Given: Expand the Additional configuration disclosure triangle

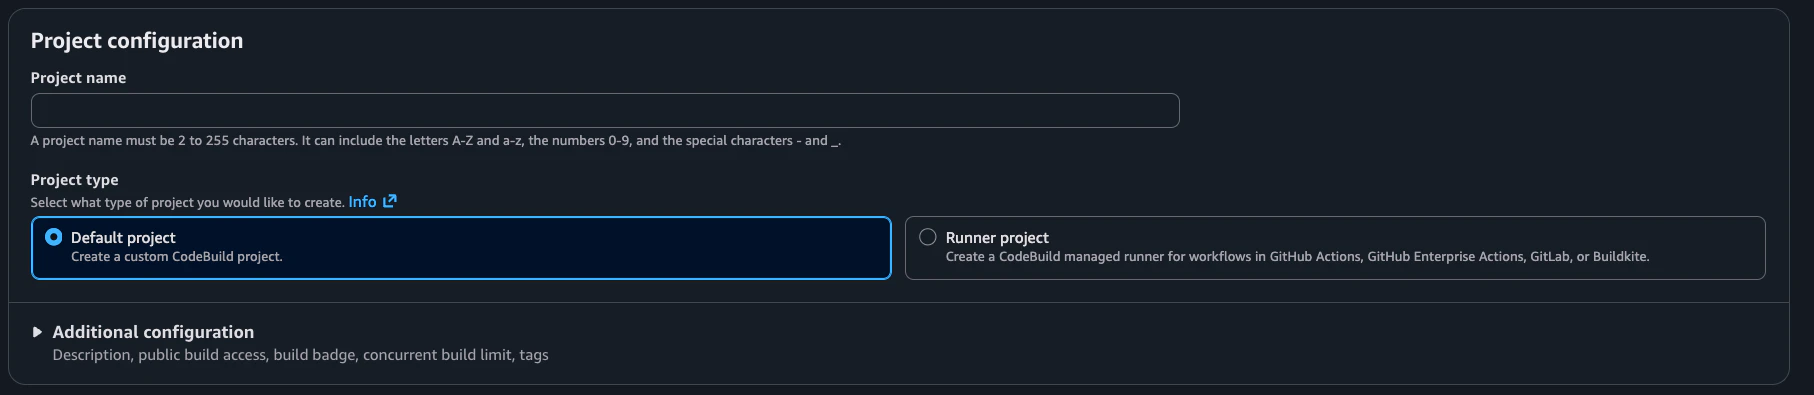Looking at the screenshot, I should pyautogui.click(x=37, y=332).
